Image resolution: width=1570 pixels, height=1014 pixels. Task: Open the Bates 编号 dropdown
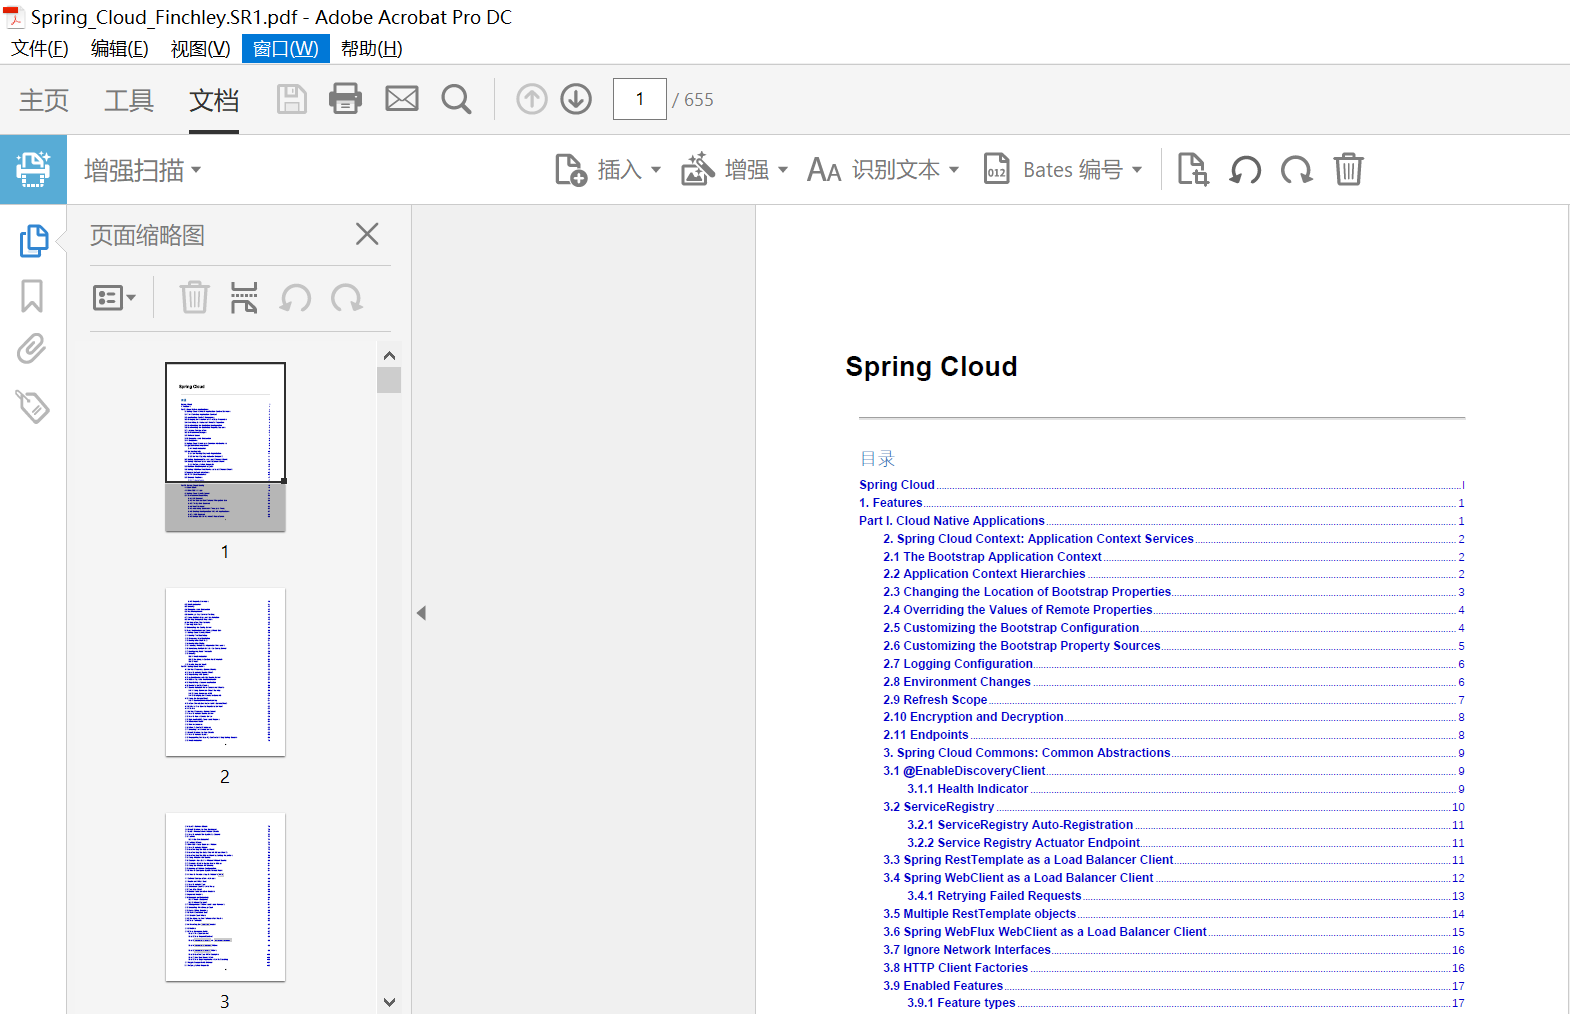[1063, 170]
